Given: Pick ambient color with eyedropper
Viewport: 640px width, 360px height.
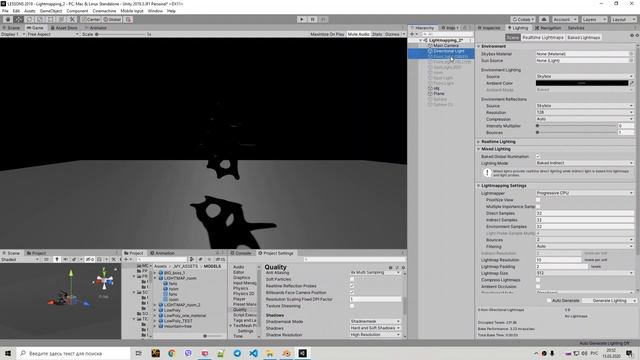Looking at the screenshot, I should point(631,83).
